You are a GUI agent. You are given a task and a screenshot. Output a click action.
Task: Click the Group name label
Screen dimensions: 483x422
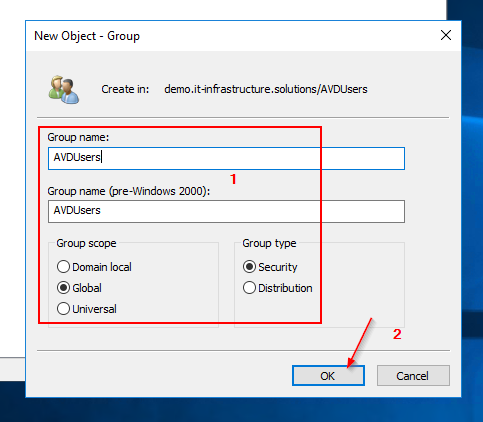78,137
